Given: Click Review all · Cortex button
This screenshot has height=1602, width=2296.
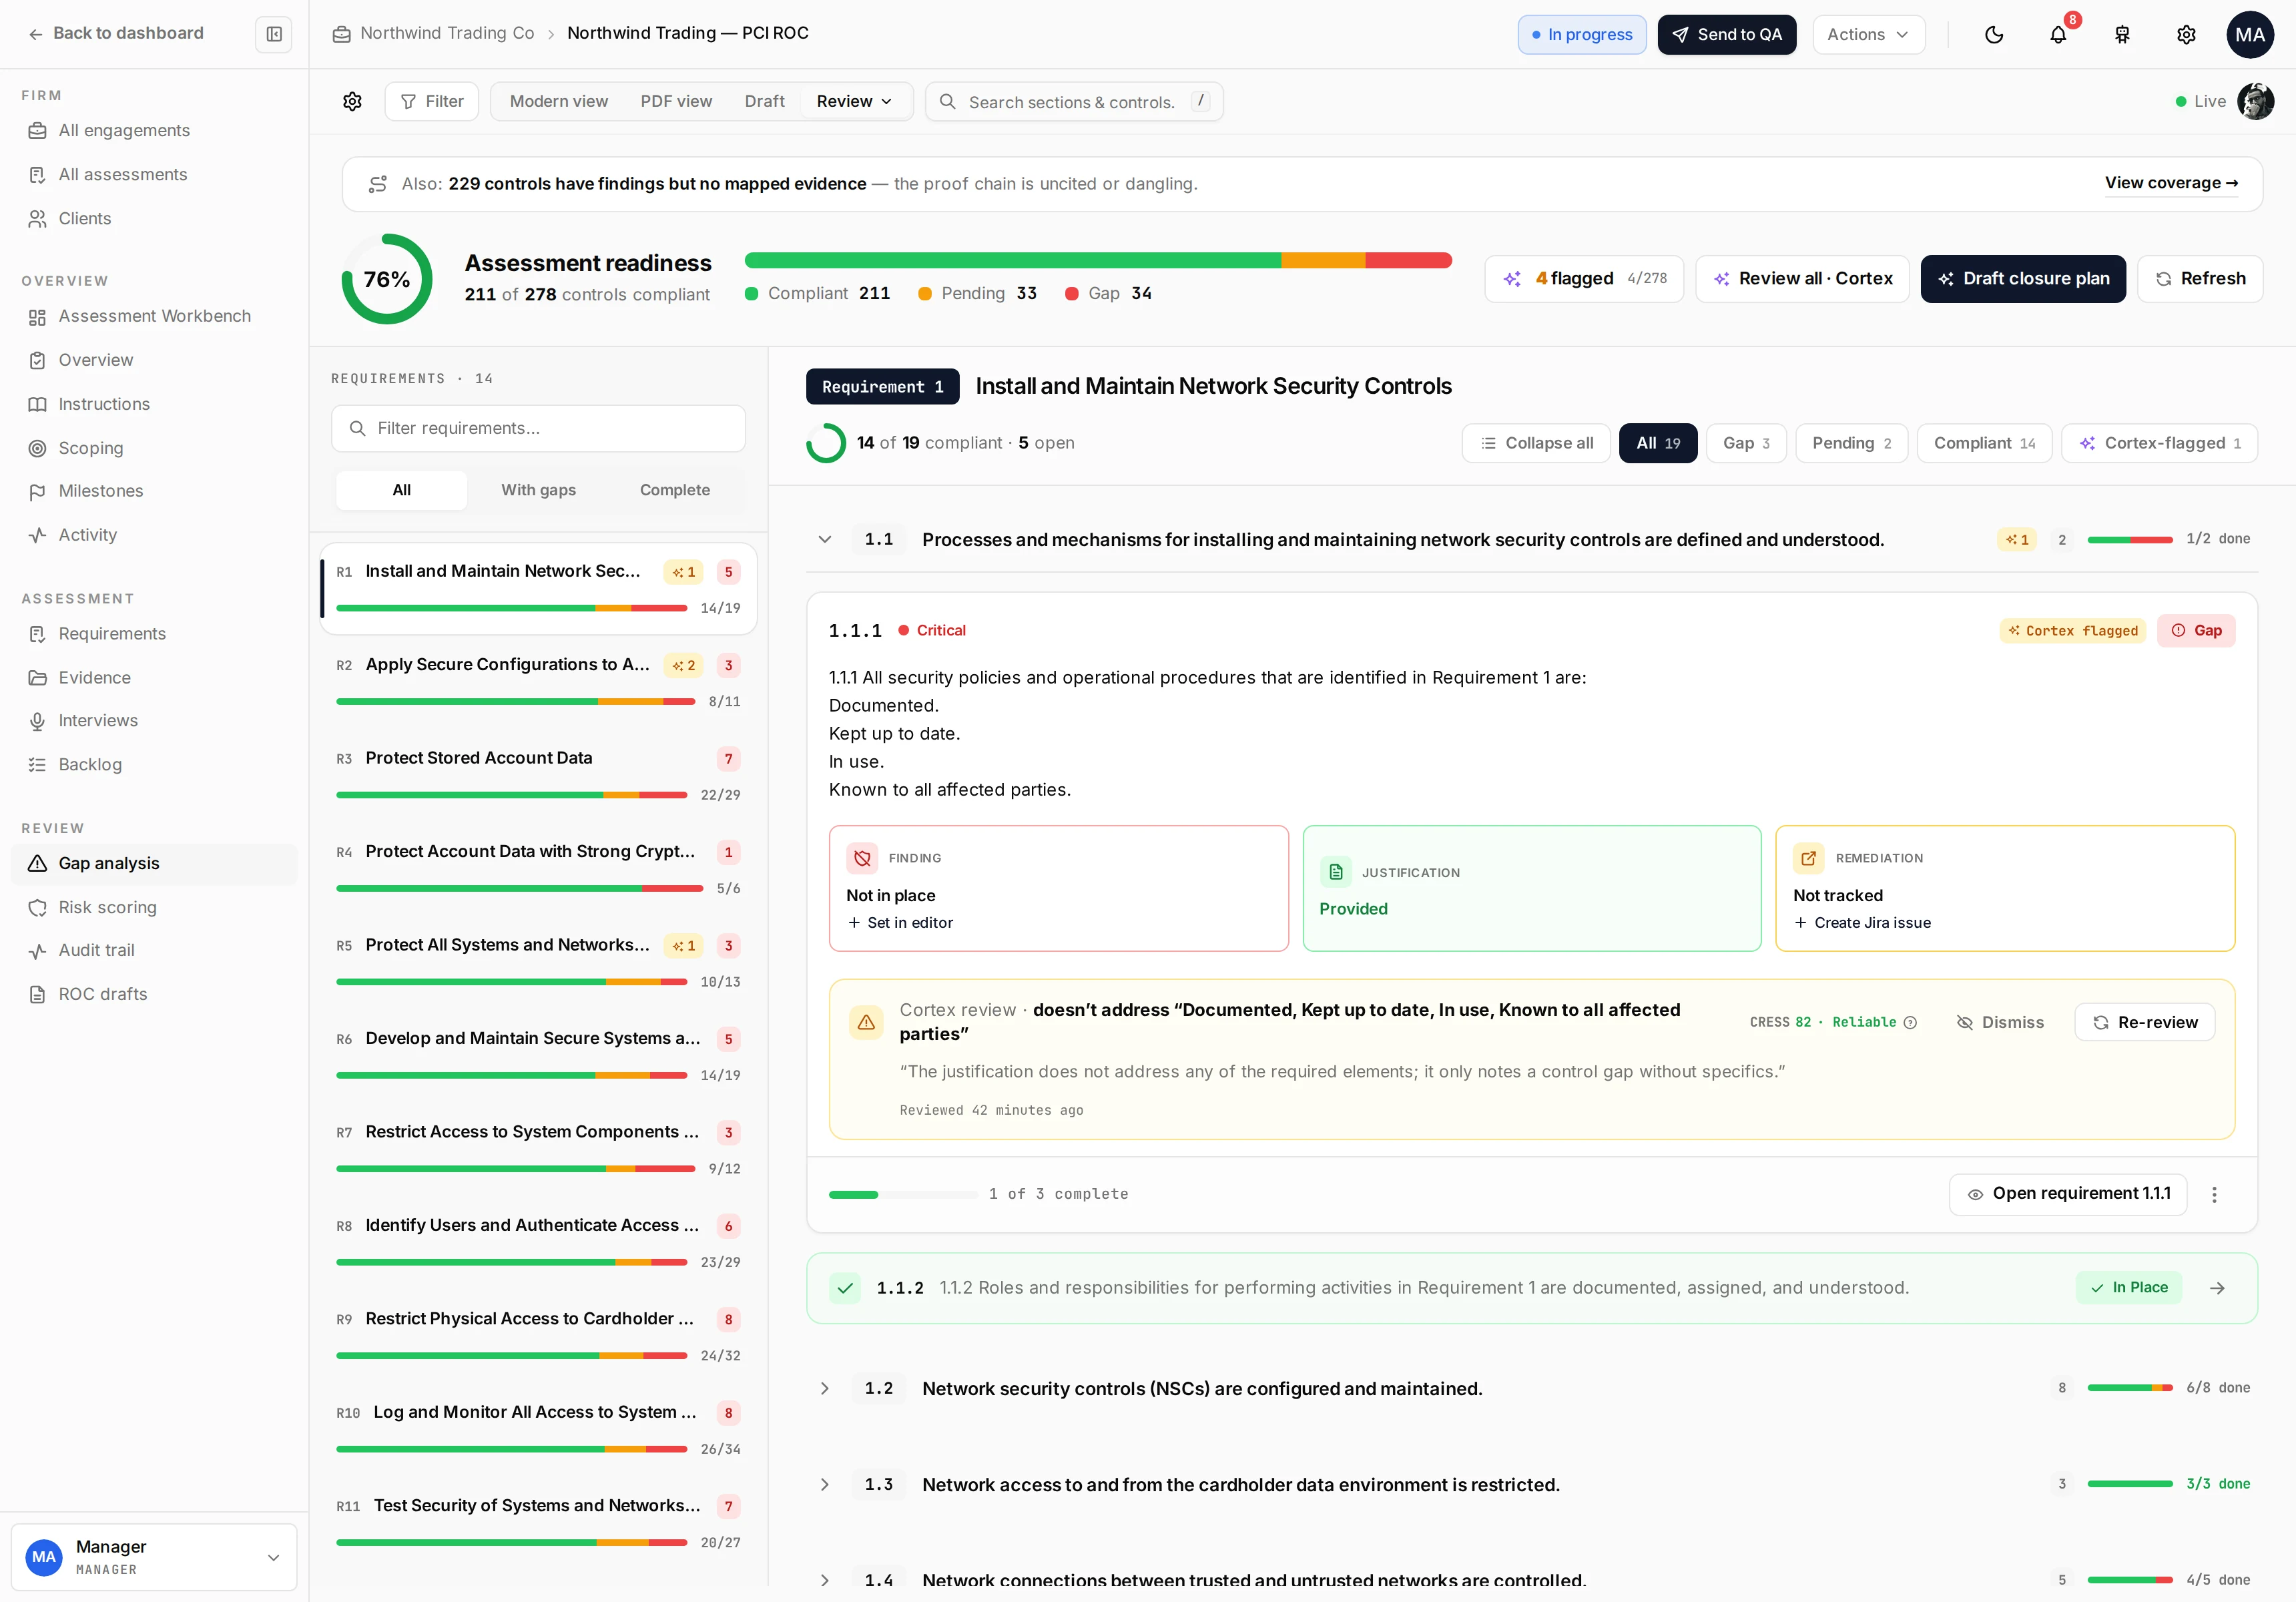Looking at the screenshot, I should (x=1802, y=279).
